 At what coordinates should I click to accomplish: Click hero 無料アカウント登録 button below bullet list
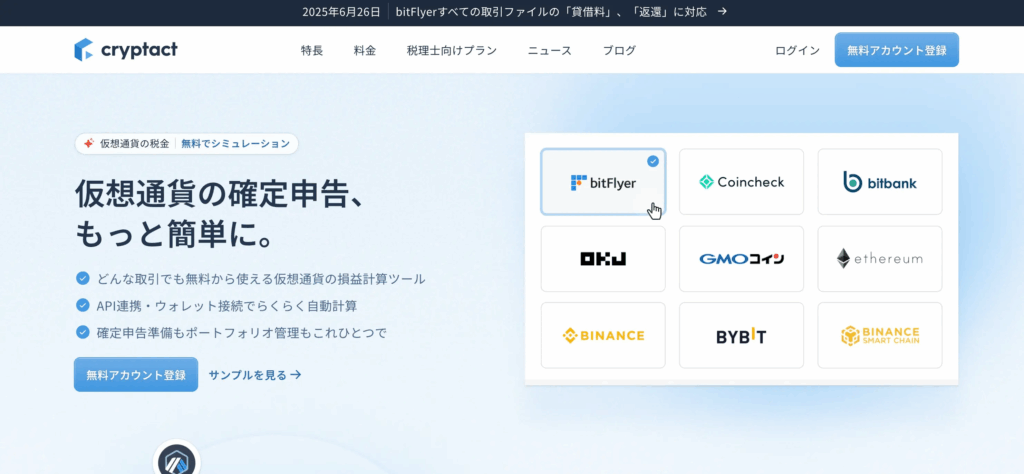click(x=136, y=374)
